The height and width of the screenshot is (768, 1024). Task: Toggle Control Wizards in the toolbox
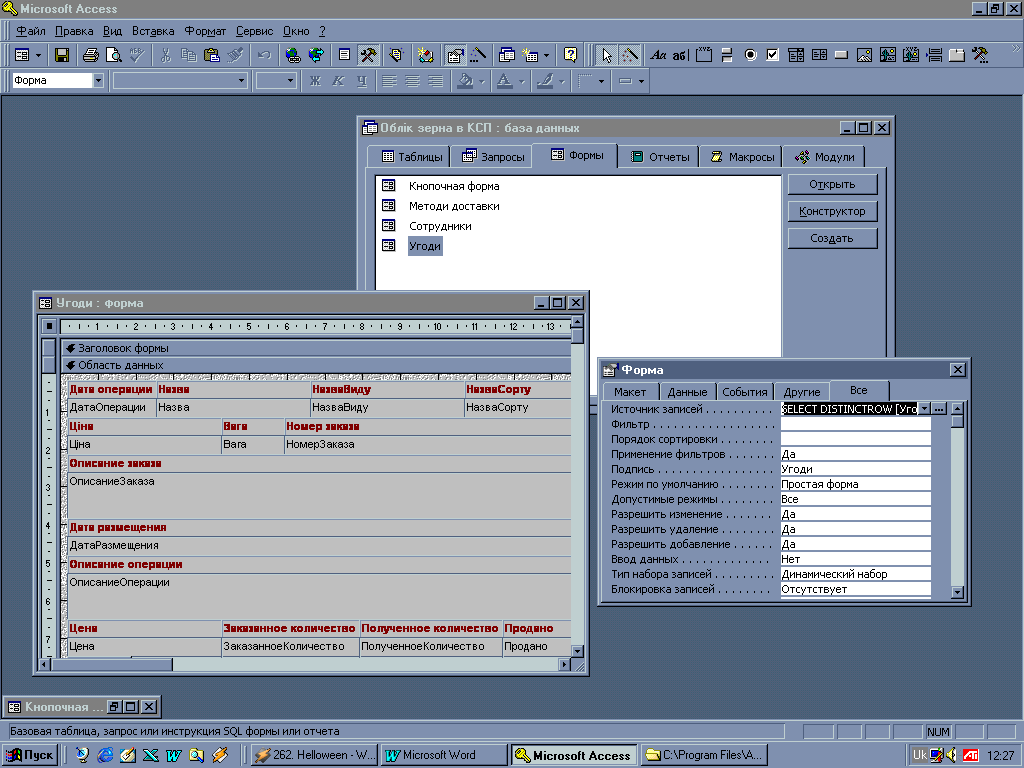tap(630, 55)
